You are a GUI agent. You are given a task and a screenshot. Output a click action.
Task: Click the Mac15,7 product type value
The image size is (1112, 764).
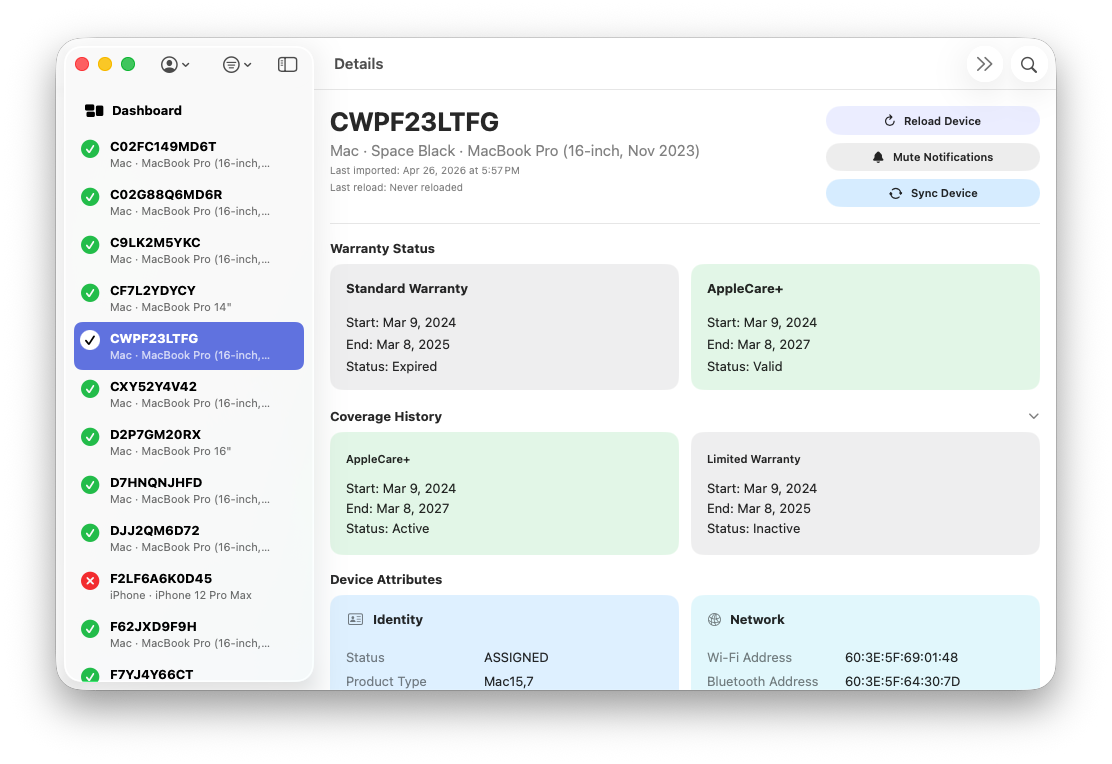[x=508, y=682]
